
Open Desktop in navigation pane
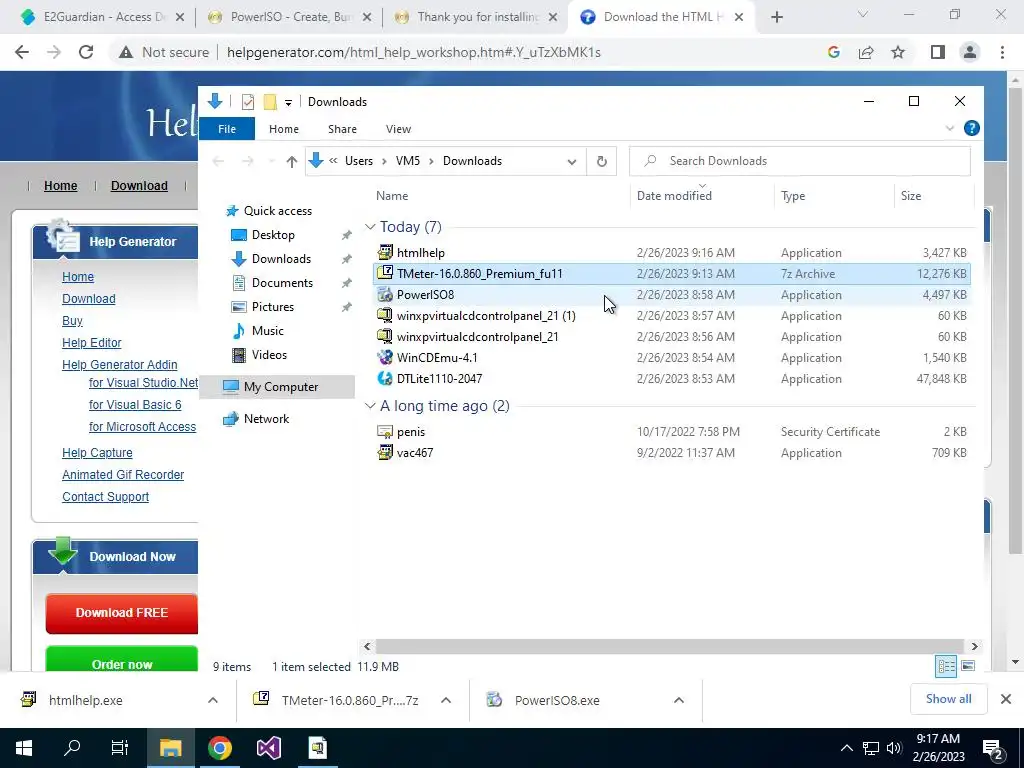(273, 235)
